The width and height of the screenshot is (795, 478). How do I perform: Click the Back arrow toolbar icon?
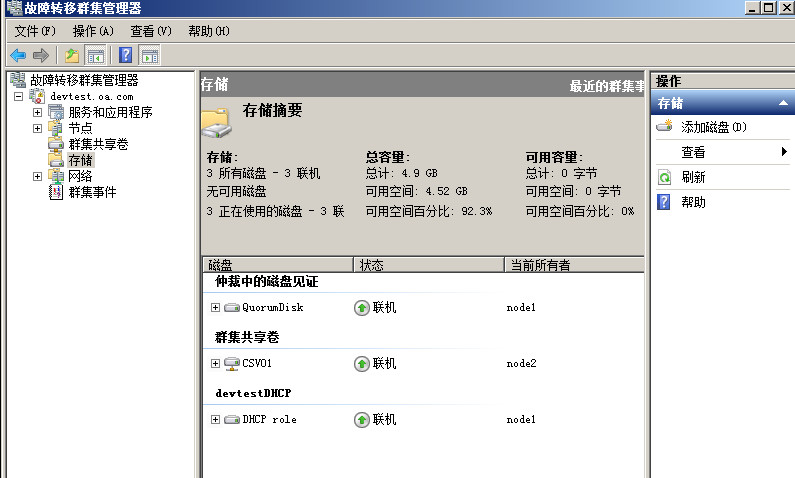click(18, 55)
